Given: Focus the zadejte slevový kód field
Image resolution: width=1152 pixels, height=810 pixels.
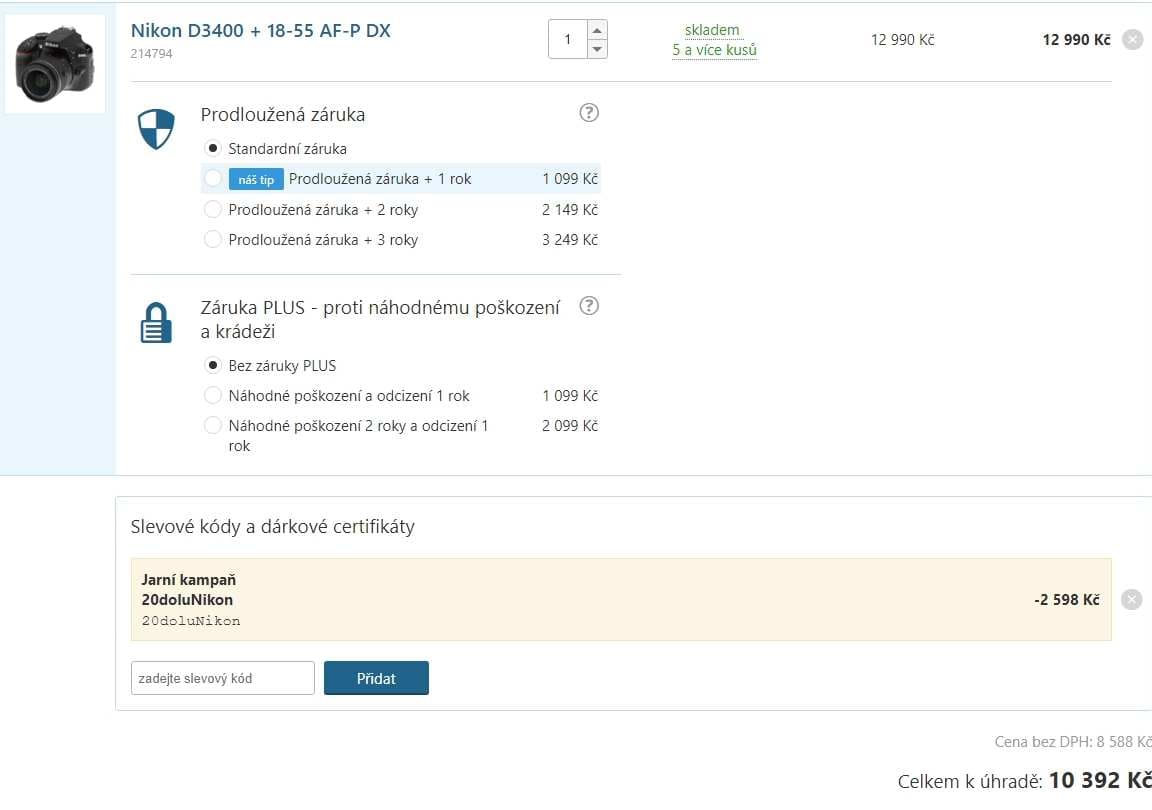Looking at the screenshot, I should (223, 678).
